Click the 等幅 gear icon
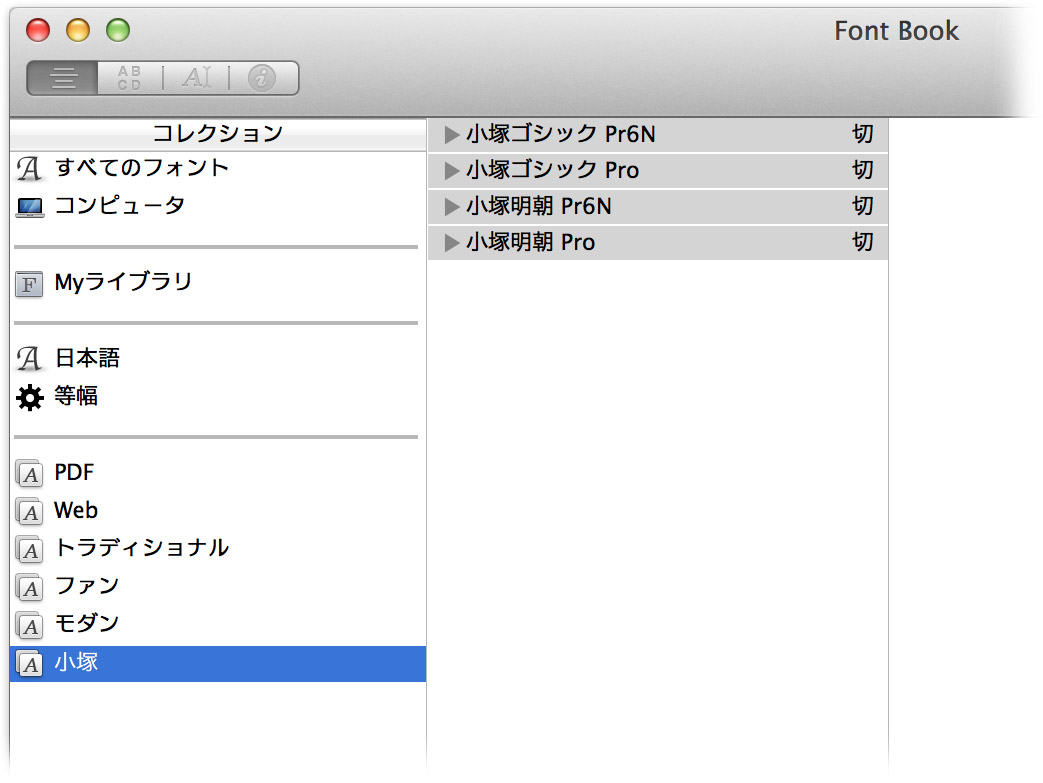Screen dimensions: 1043x783 point(30,397)
